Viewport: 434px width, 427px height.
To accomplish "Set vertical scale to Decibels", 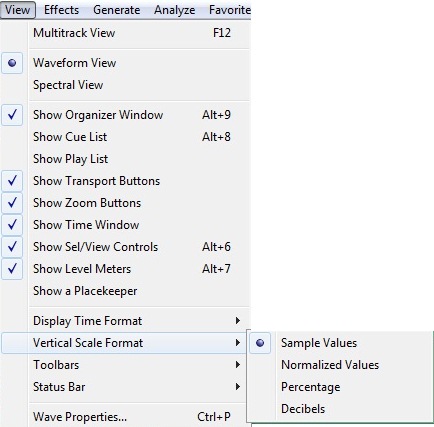I will pyautogui.click(x=341, y=409).
